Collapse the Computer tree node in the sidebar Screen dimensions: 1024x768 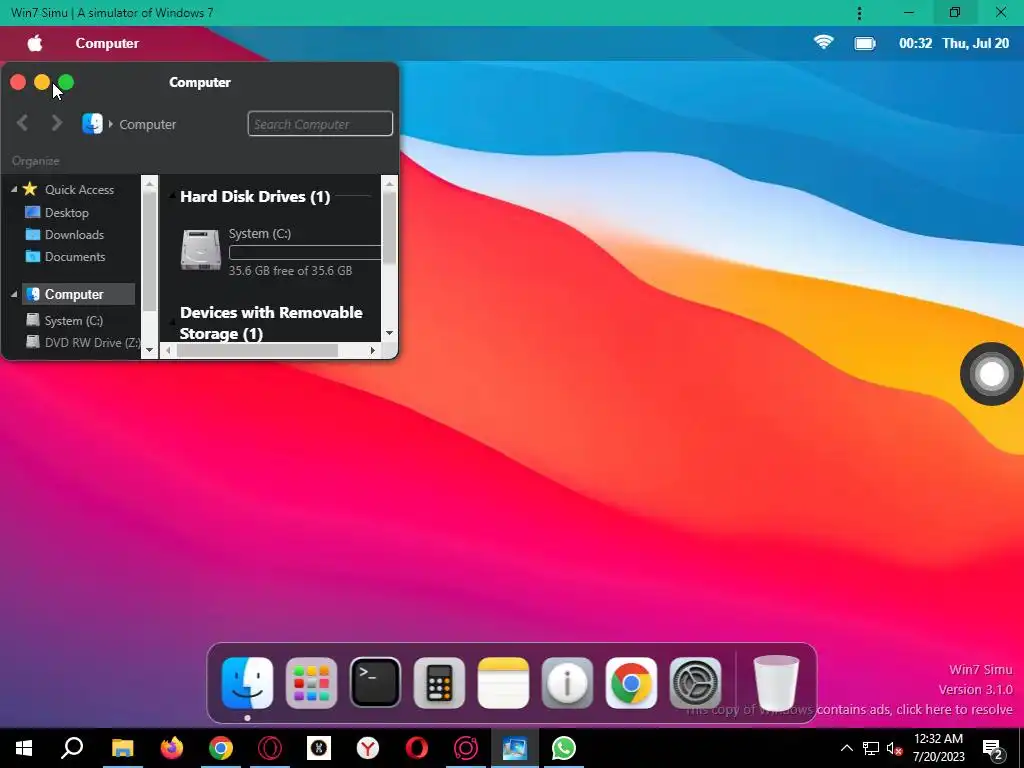coord(14,295)
